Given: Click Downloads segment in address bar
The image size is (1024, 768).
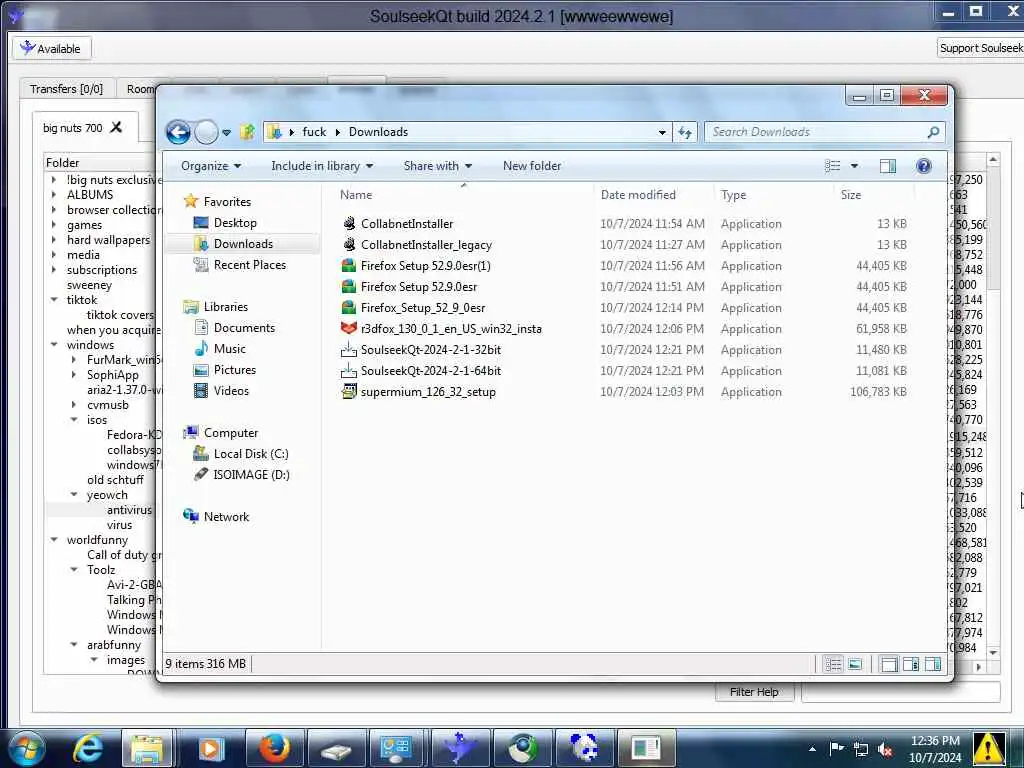Looking at the screenshot, I should [x=378, y=132].
